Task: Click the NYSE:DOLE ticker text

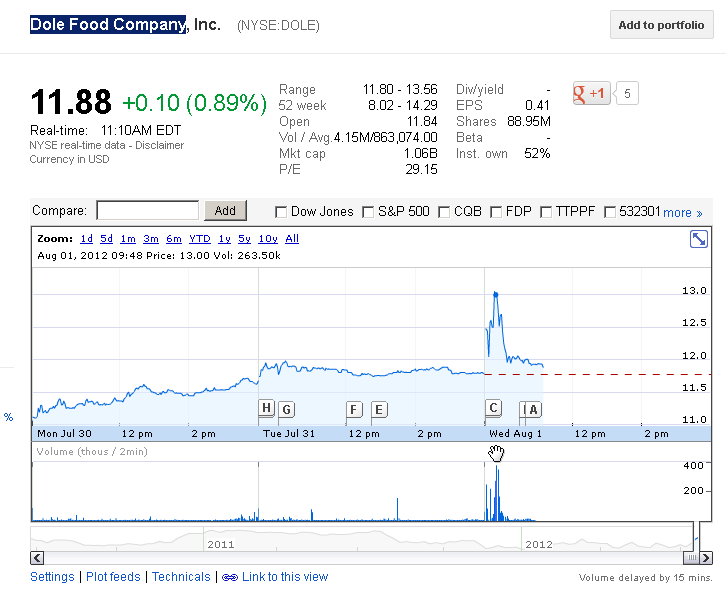Action: click(x=278, y=25)
